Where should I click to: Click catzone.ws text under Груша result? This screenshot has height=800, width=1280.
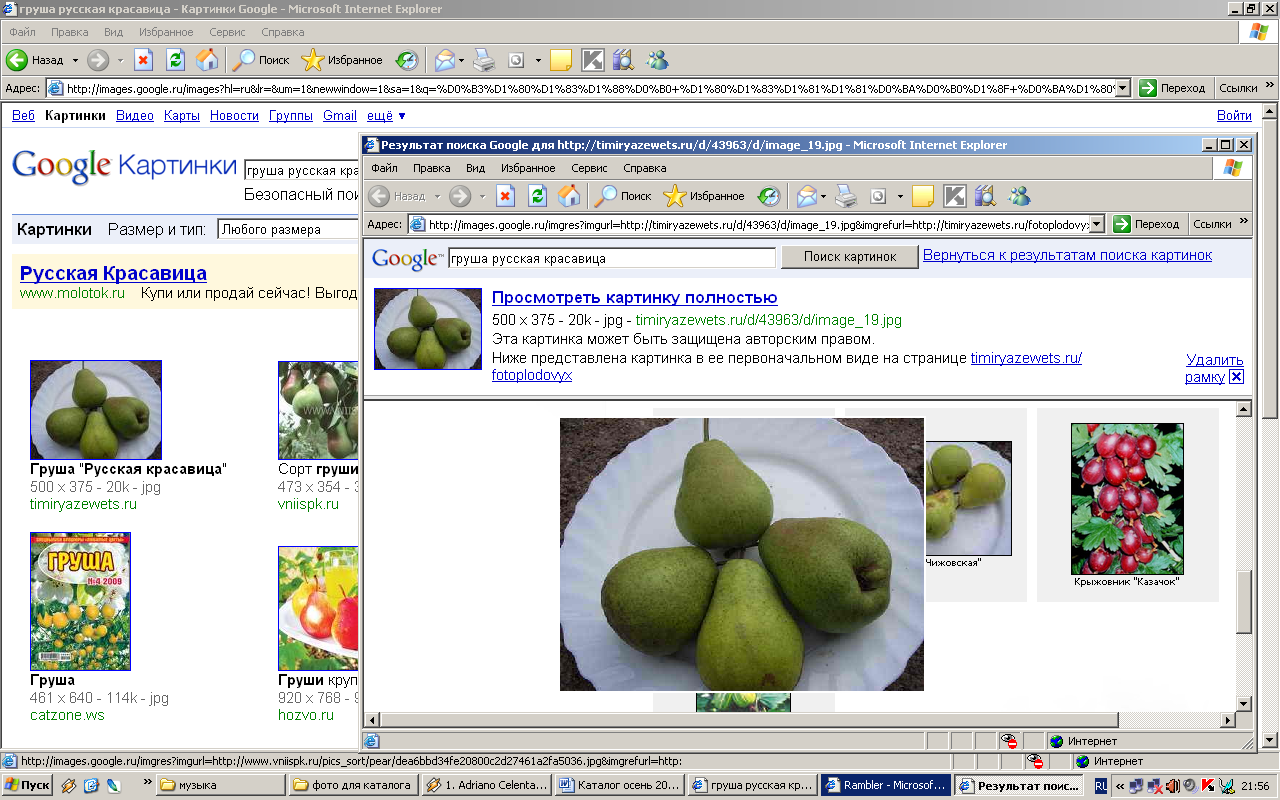coord(67,715)
